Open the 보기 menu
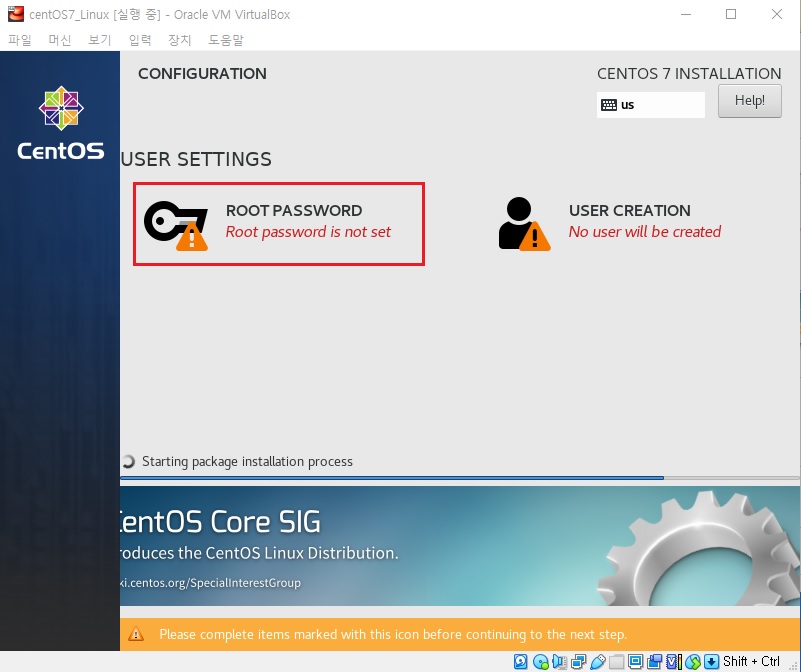801x672 pixels. pyautogui.click(x=100, y=40)
